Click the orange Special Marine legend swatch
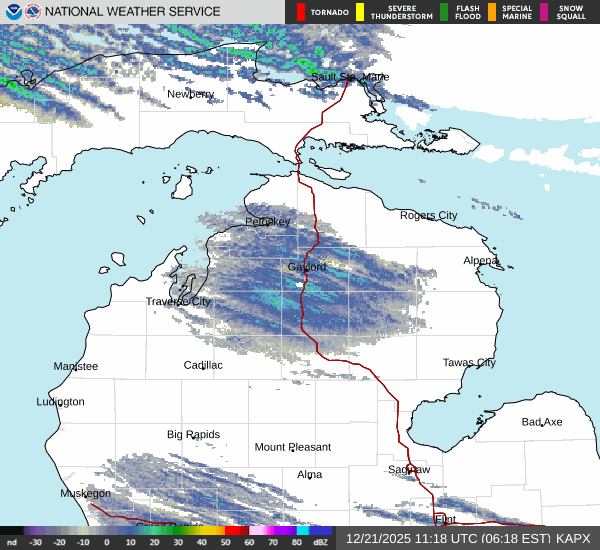This screenshot has width=600, height=550. (492, 12)
